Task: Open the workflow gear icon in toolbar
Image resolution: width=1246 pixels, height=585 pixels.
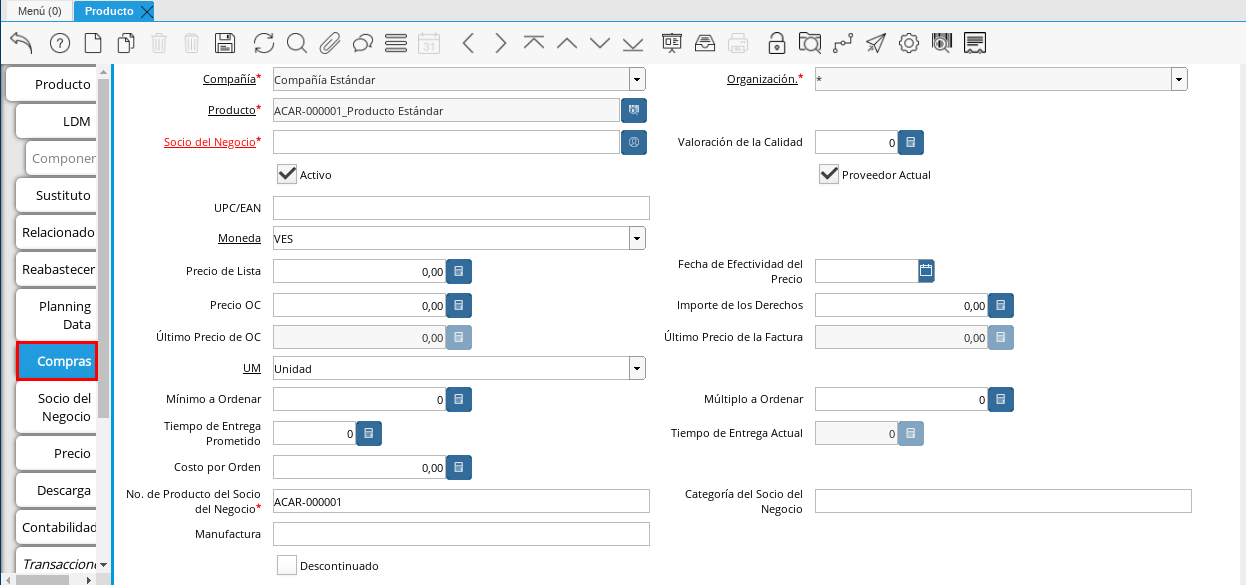Action: coord(908,43)
